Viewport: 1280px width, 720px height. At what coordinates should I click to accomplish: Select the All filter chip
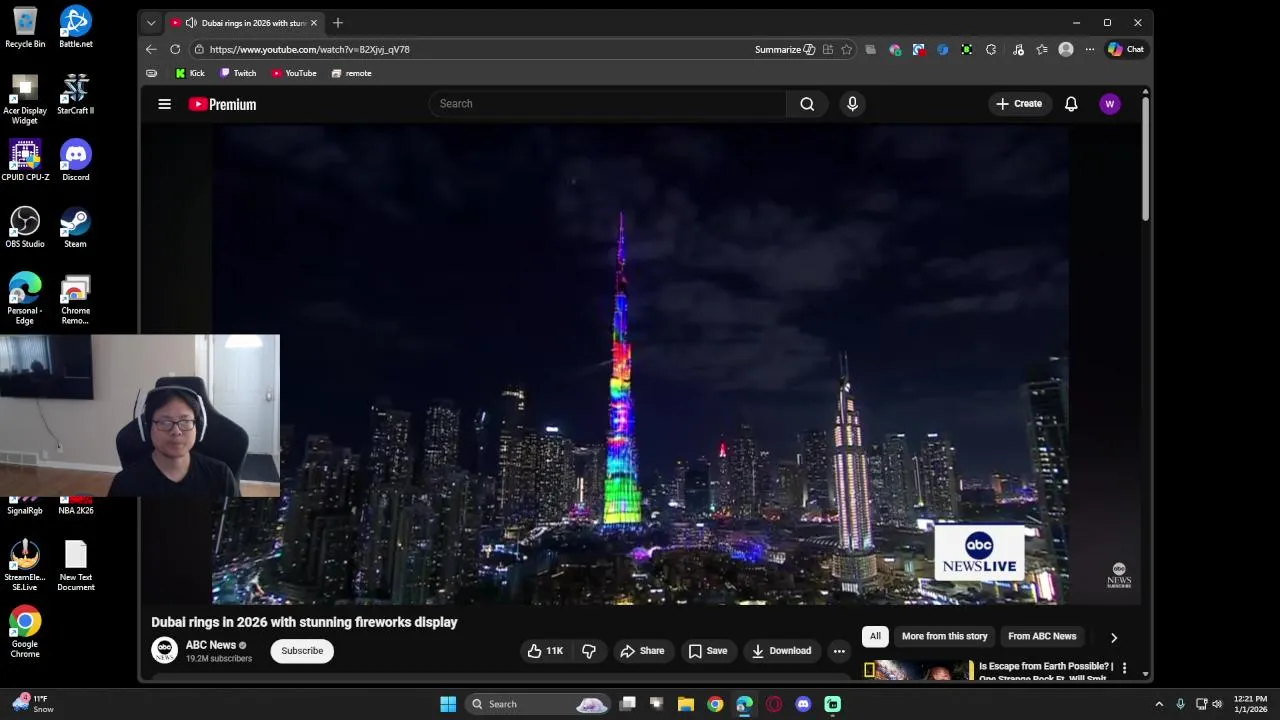tap(875, 636)
